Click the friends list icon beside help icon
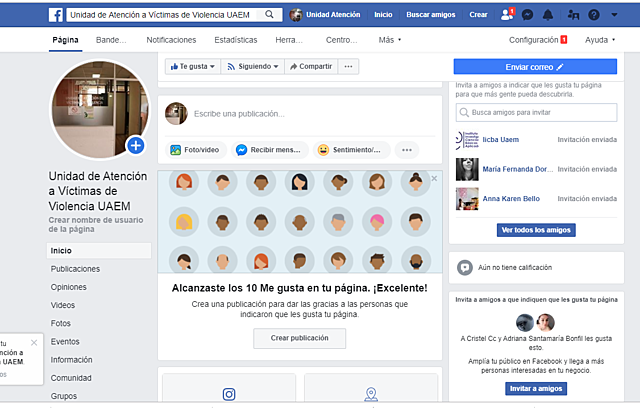 573,15
